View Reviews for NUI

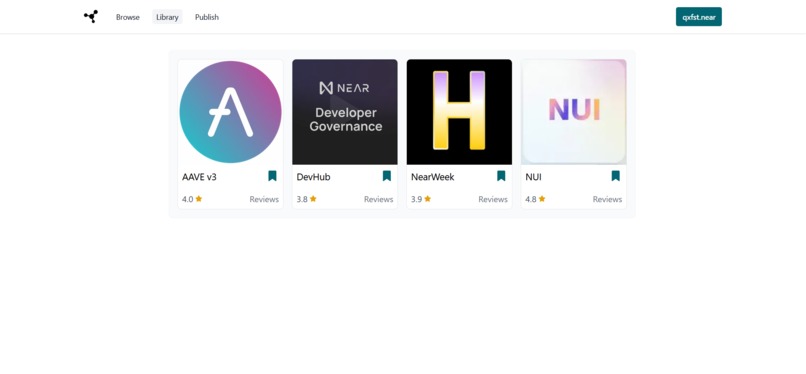(607, 199)
